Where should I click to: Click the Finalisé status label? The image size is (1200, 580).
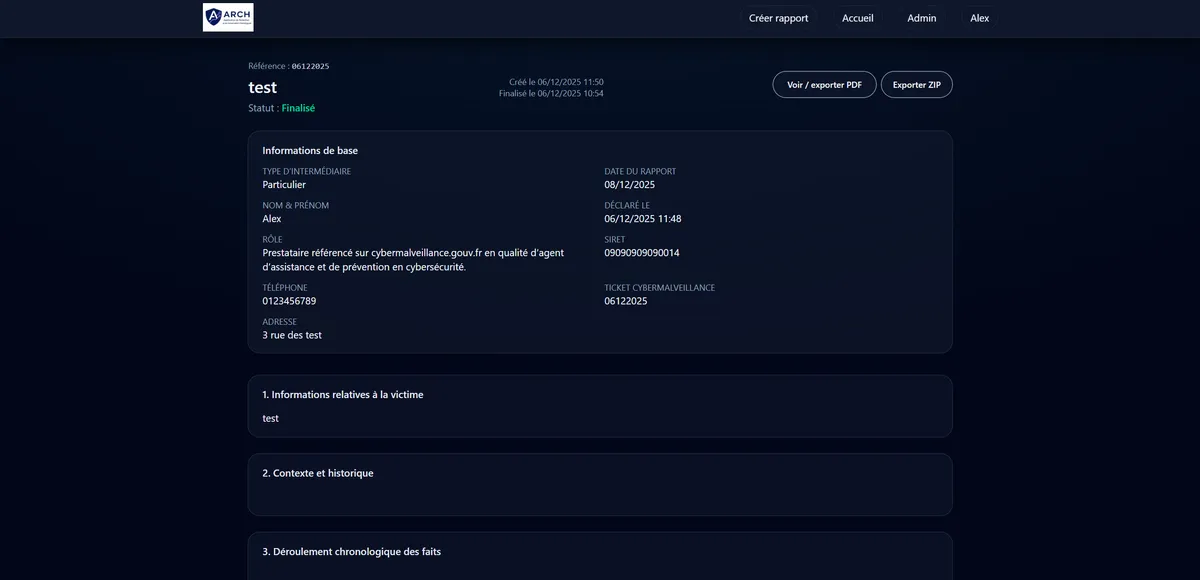298,108
